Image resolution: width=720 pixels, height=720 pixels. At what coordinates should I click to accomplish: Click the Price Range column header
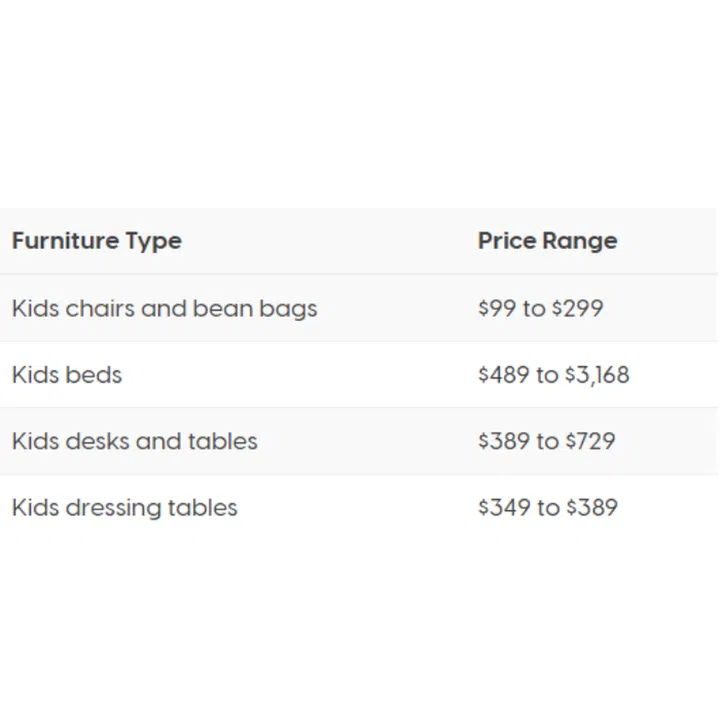547,241
